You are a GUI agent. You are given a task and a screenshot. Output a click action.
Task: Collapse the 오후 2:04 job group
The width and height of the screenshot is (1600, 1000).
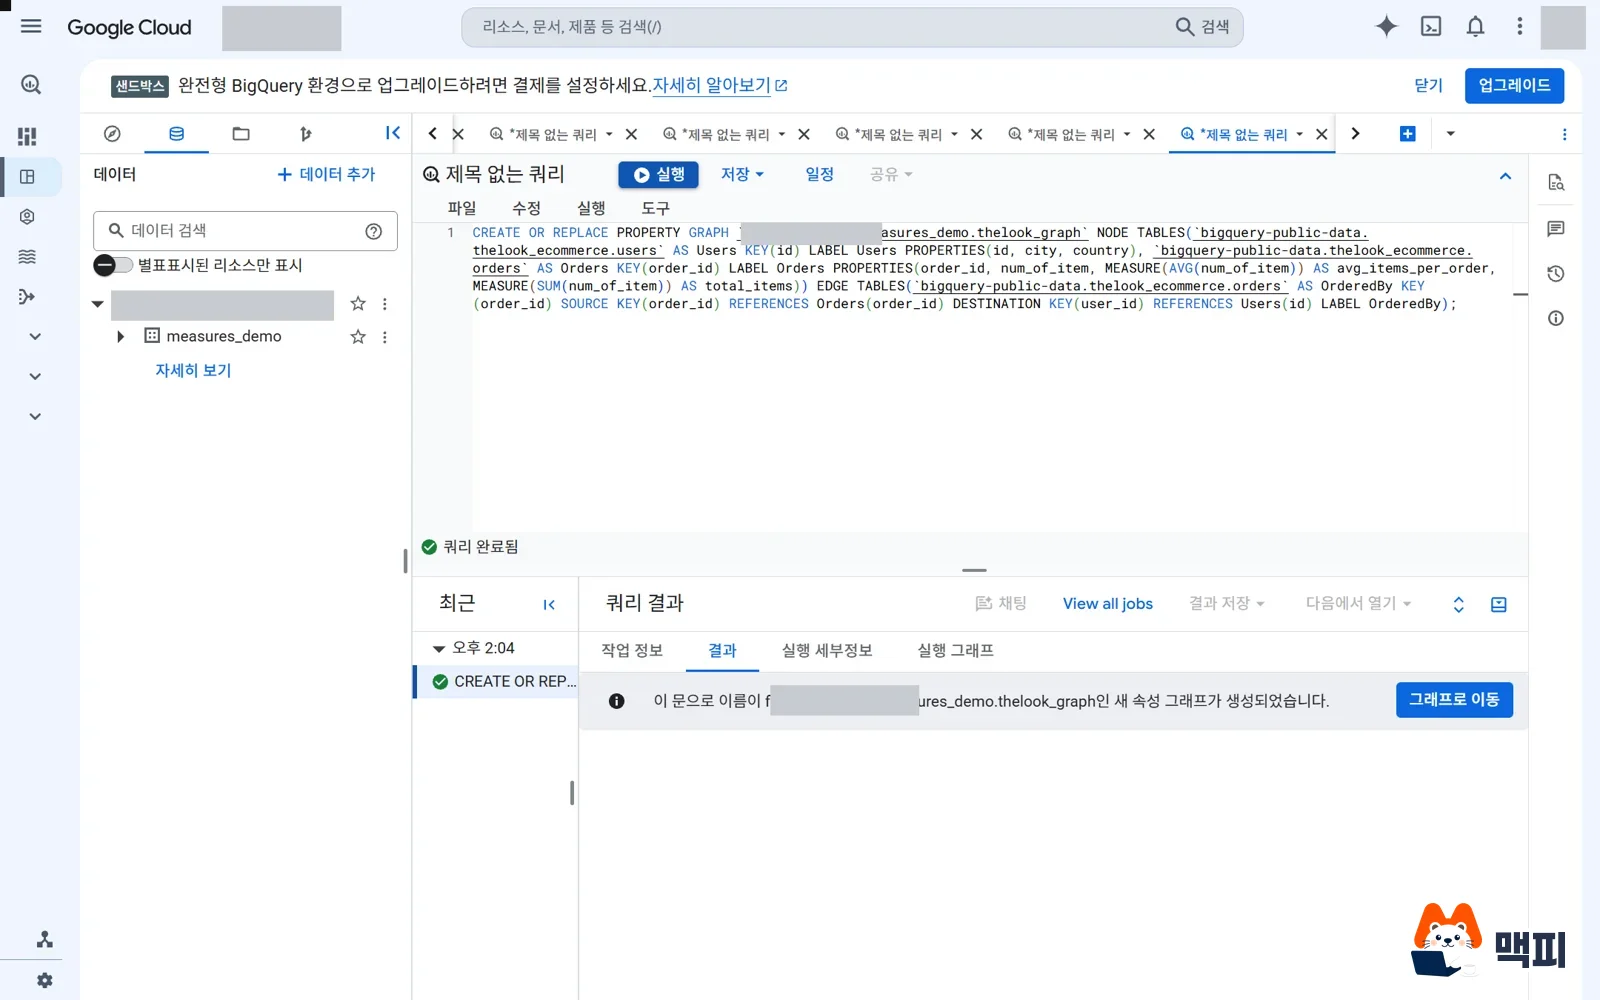439,649
